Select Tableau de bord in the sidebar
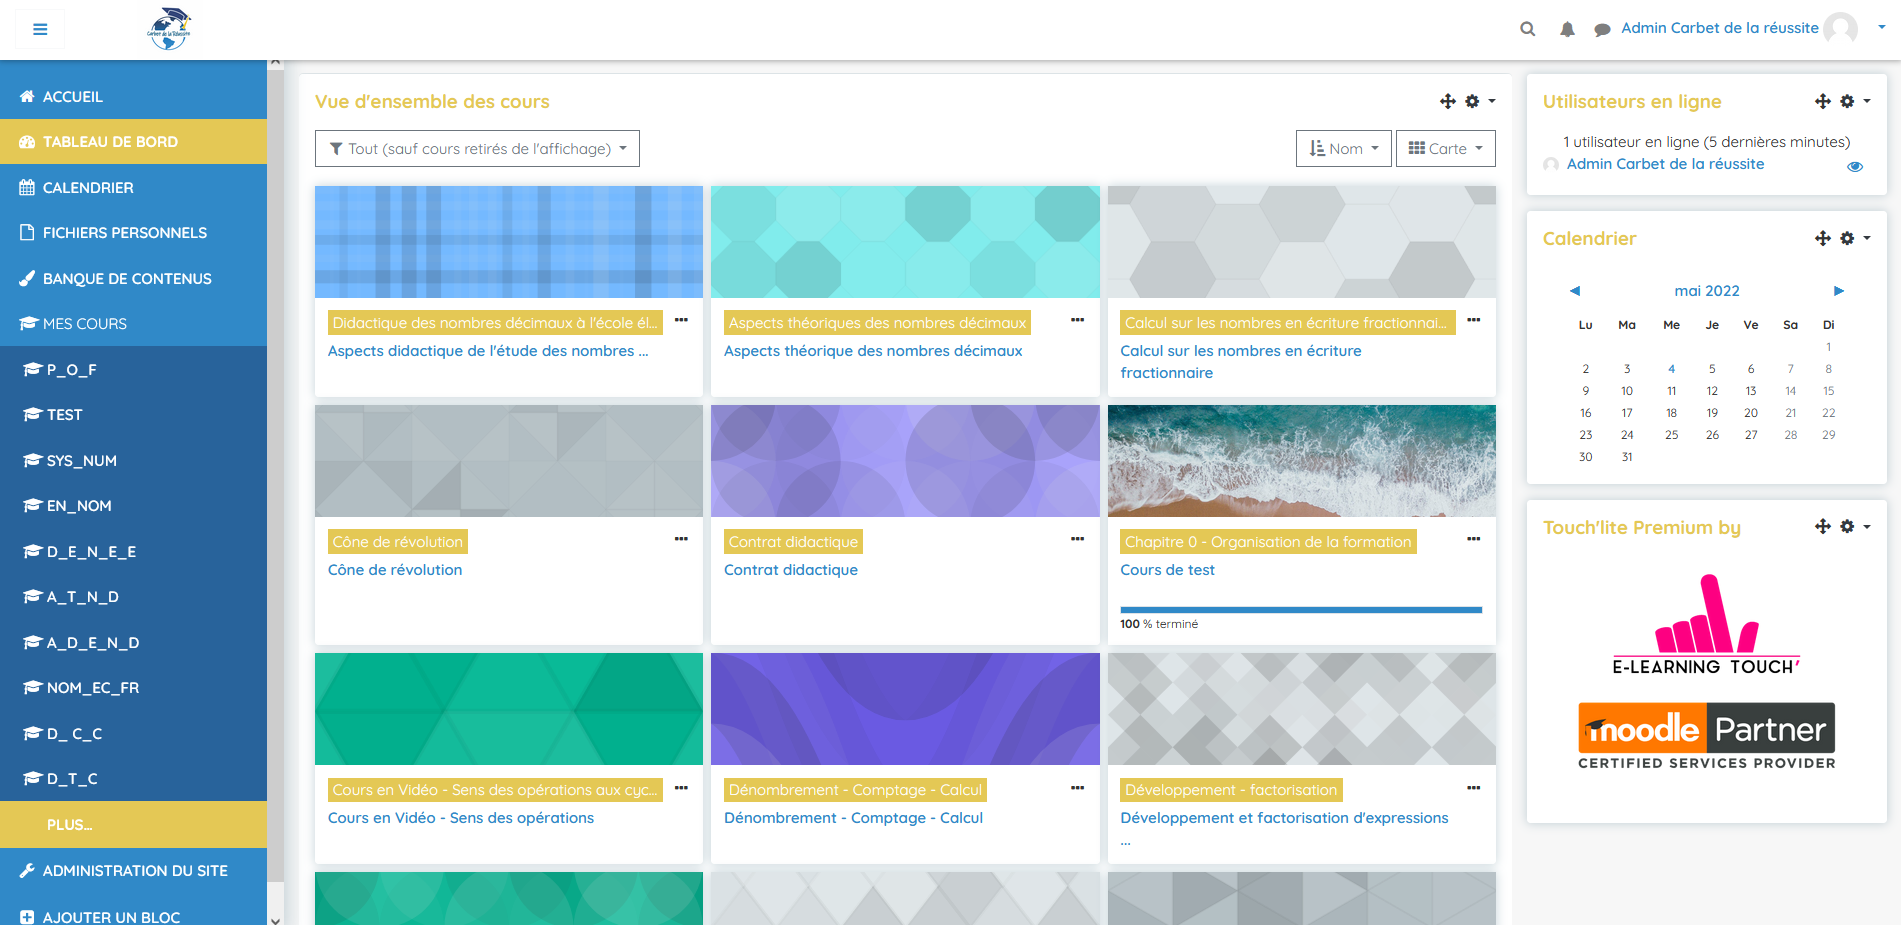The width and height of the screenshot is (1901, 925). click(x=134, y=142)
